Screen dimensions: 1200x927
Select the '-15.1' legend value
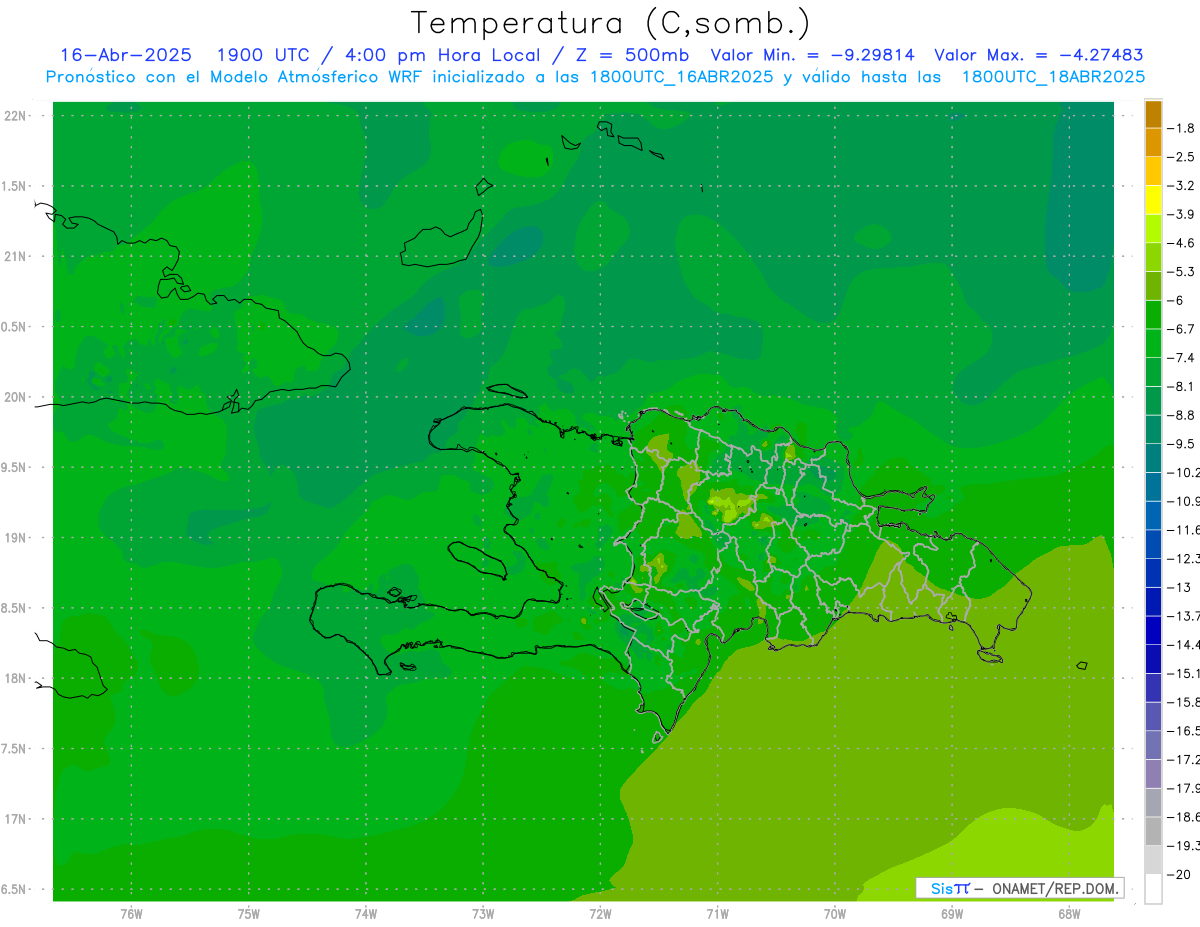point(1184,673)
